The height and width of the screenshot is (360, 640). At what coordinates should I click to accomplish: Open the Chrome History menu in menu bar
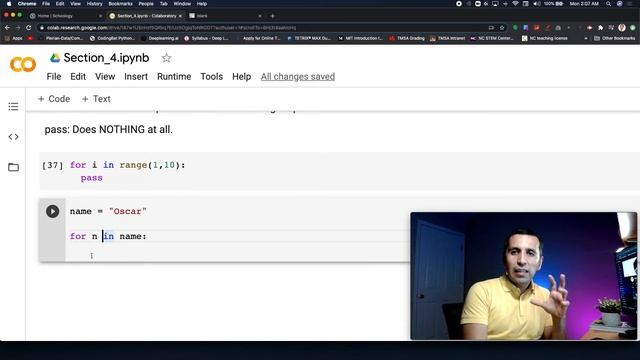pos(94,4)
